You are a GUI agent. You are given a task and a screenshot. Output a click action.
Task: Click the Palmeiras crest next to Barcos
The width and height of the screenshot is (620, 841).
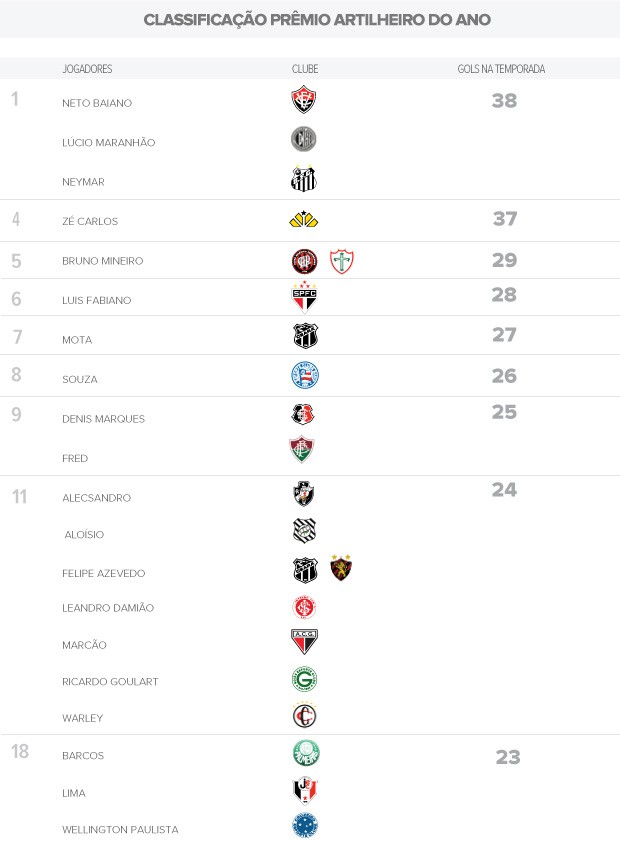[x=306, y=753]
